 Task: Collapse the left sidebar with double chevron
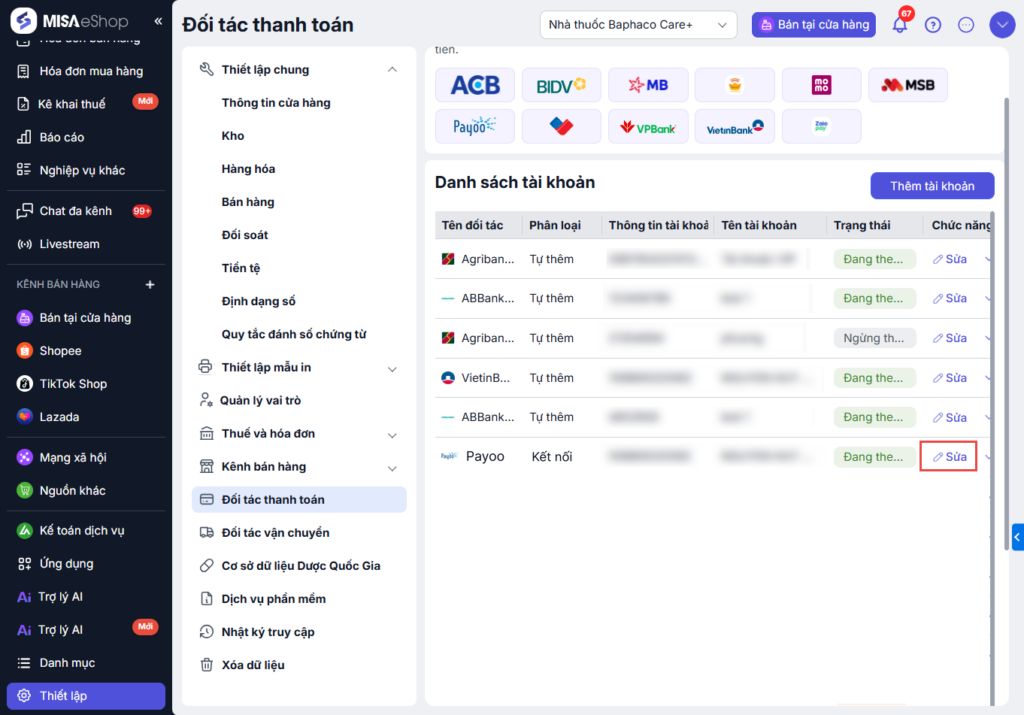158,21
